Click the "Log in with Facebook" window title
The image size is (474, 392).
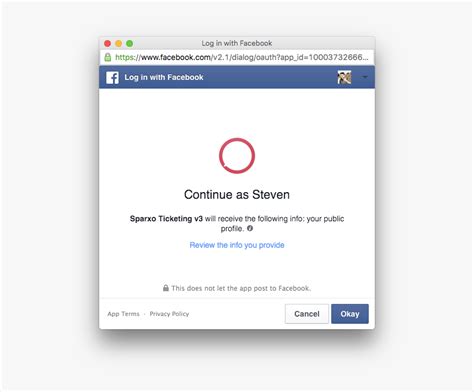point(237,43)
